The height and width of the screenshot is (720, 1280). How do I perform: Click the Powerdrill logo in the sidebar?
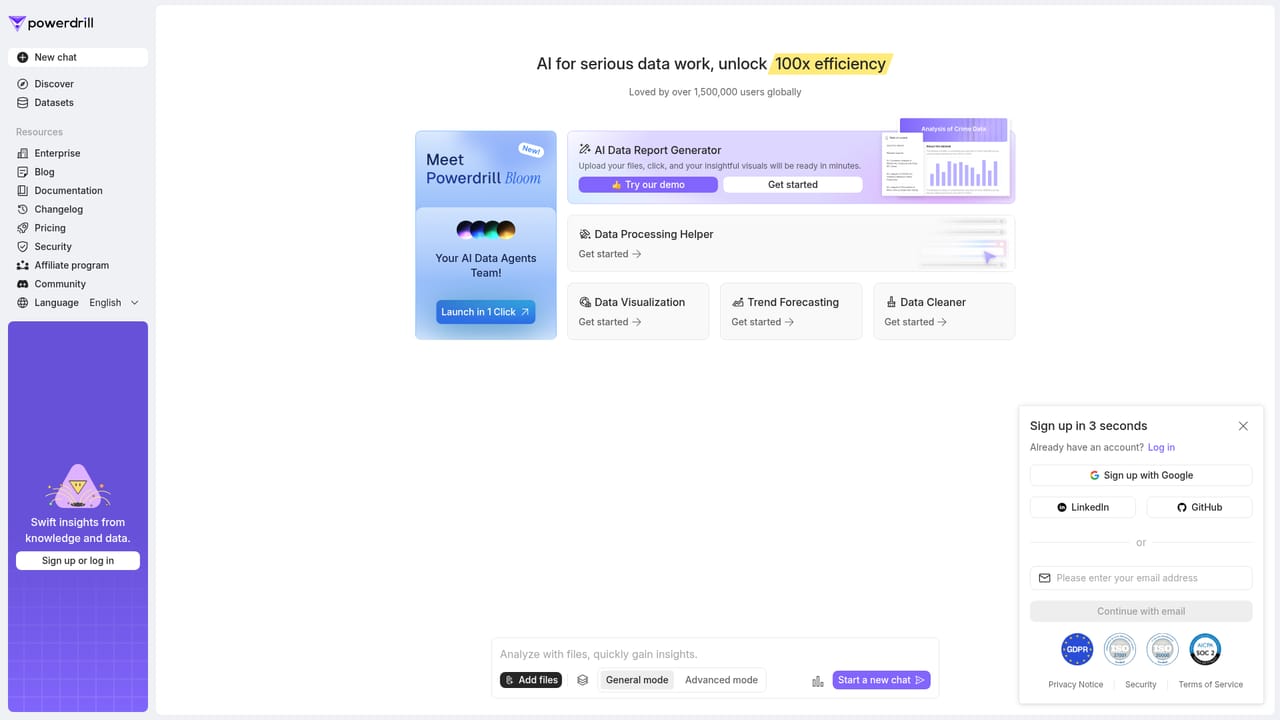50,23
